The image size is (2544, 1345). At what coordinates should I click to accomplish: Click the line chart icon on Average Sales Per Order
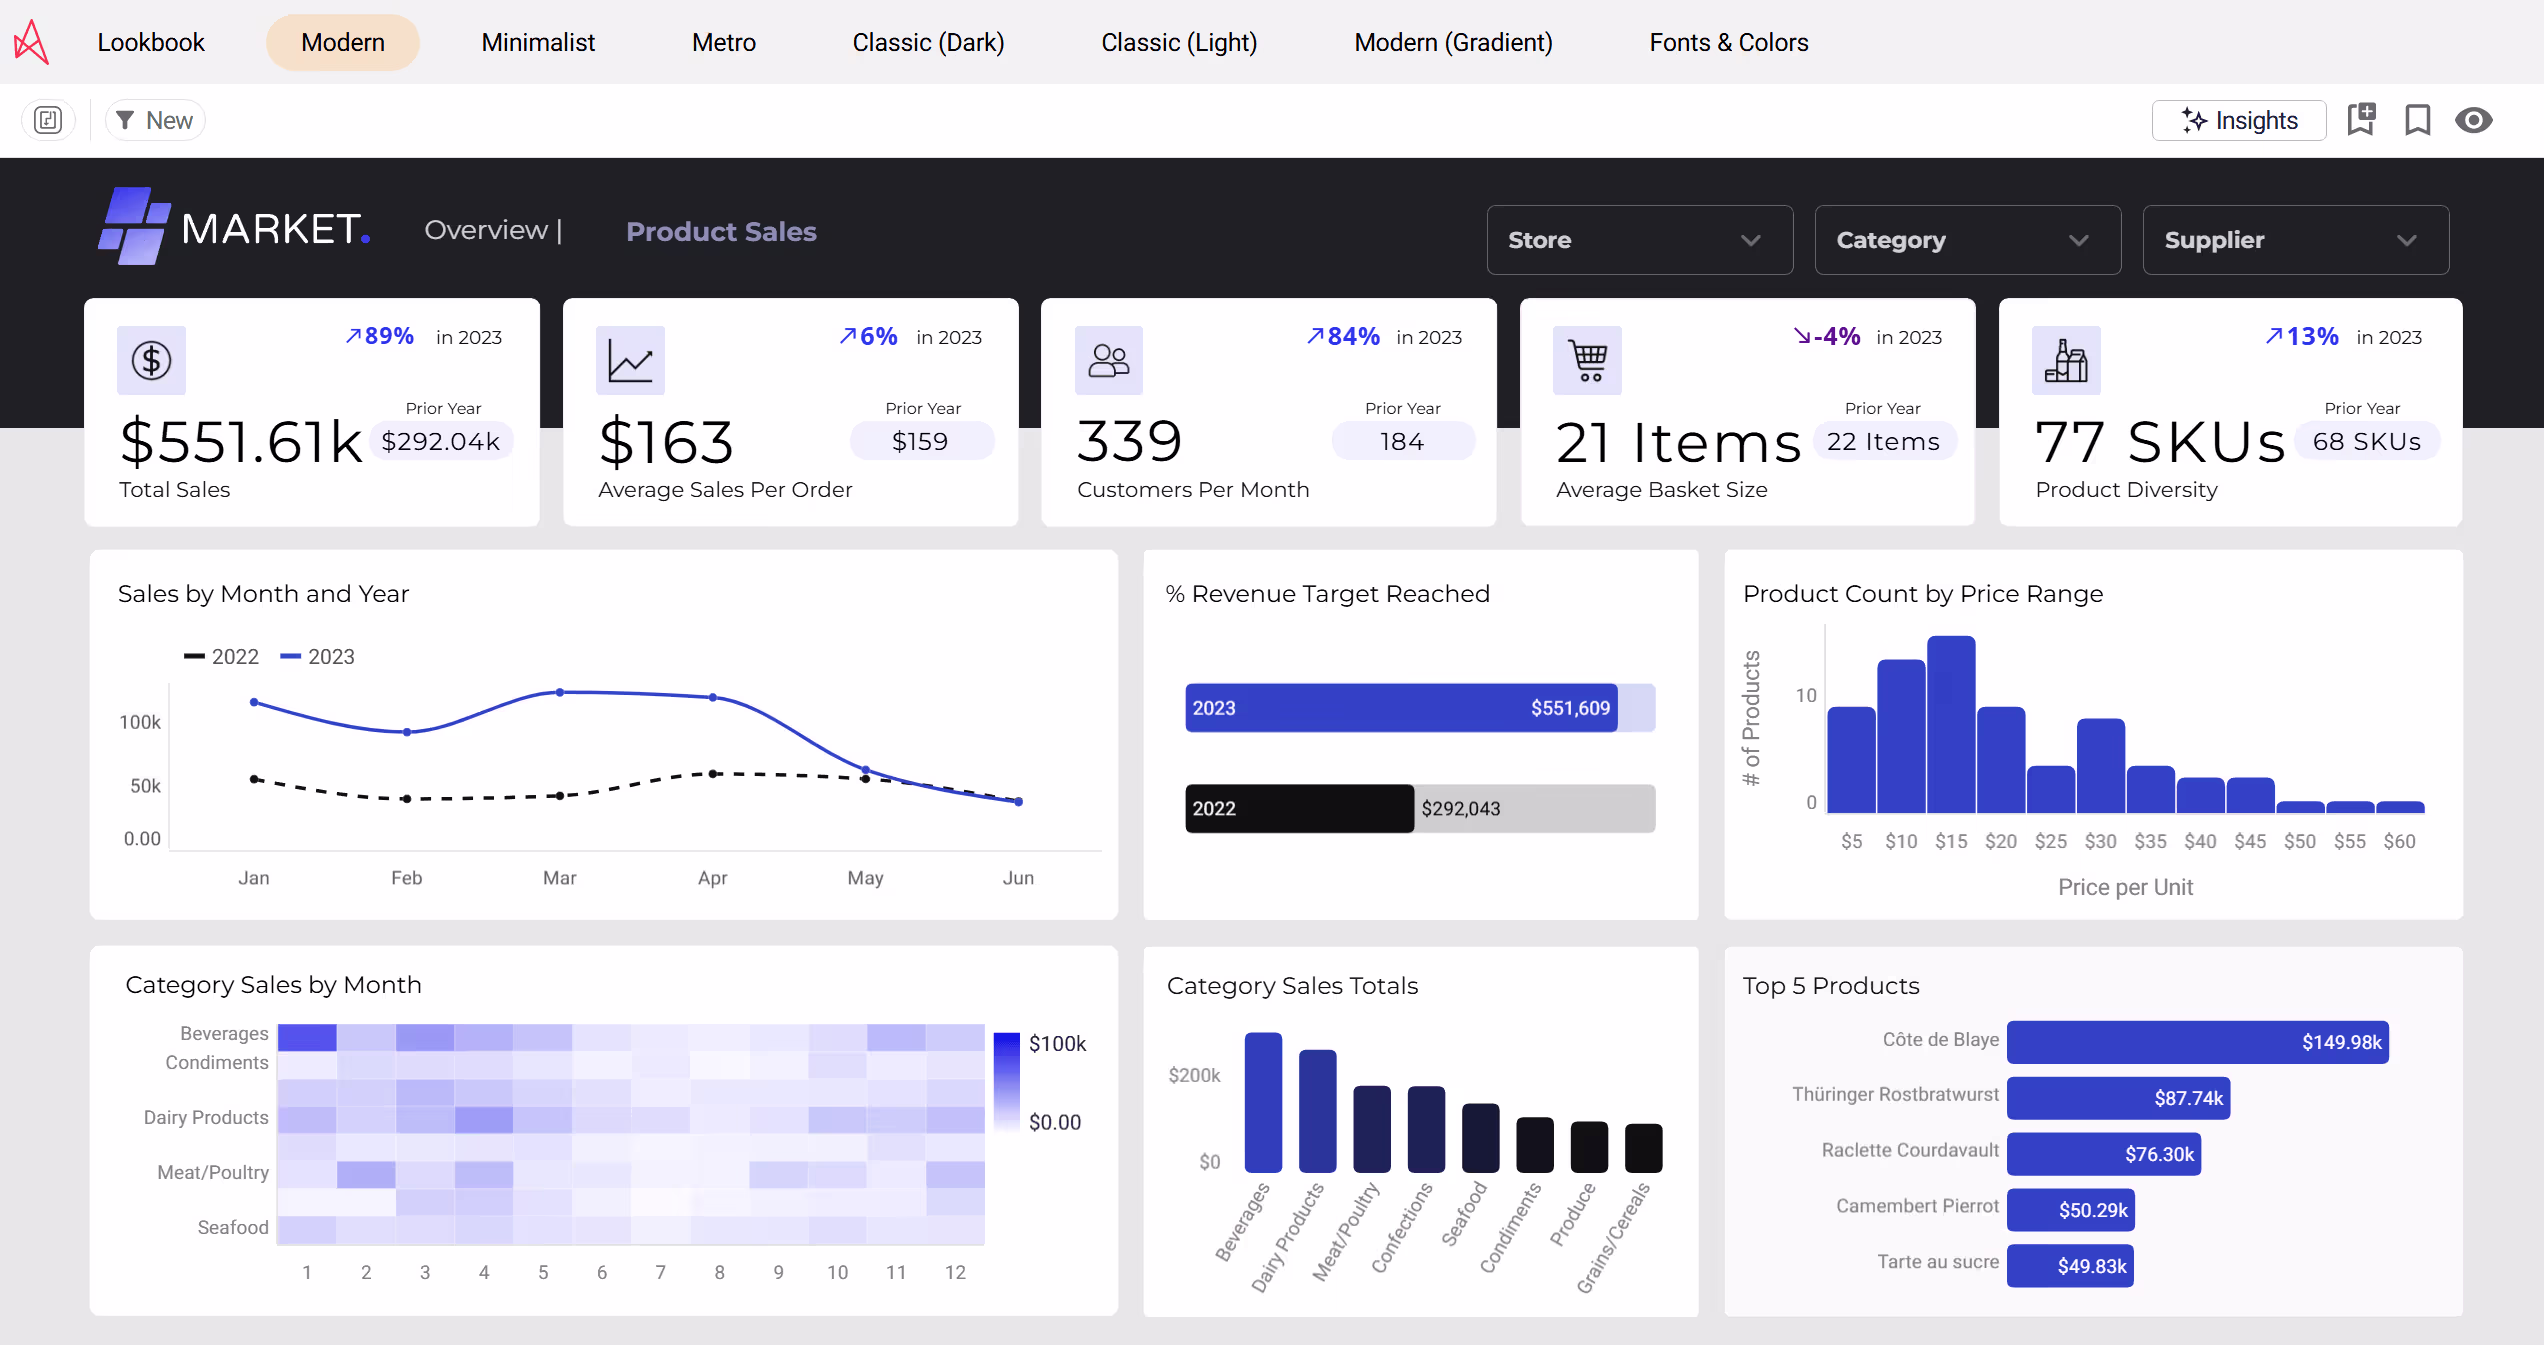[630, 360]
